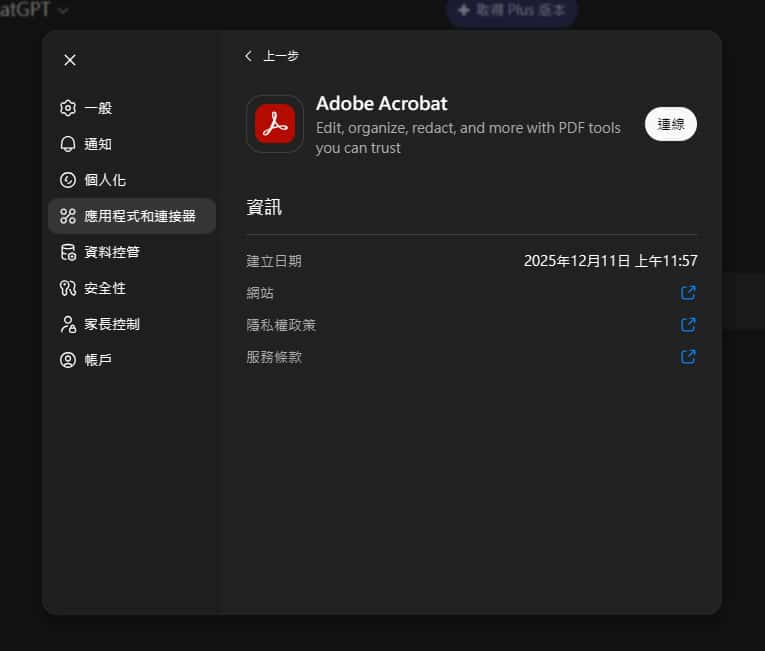
Task: Open the 帳戶 account tab
Action: [x=132, y=360]
